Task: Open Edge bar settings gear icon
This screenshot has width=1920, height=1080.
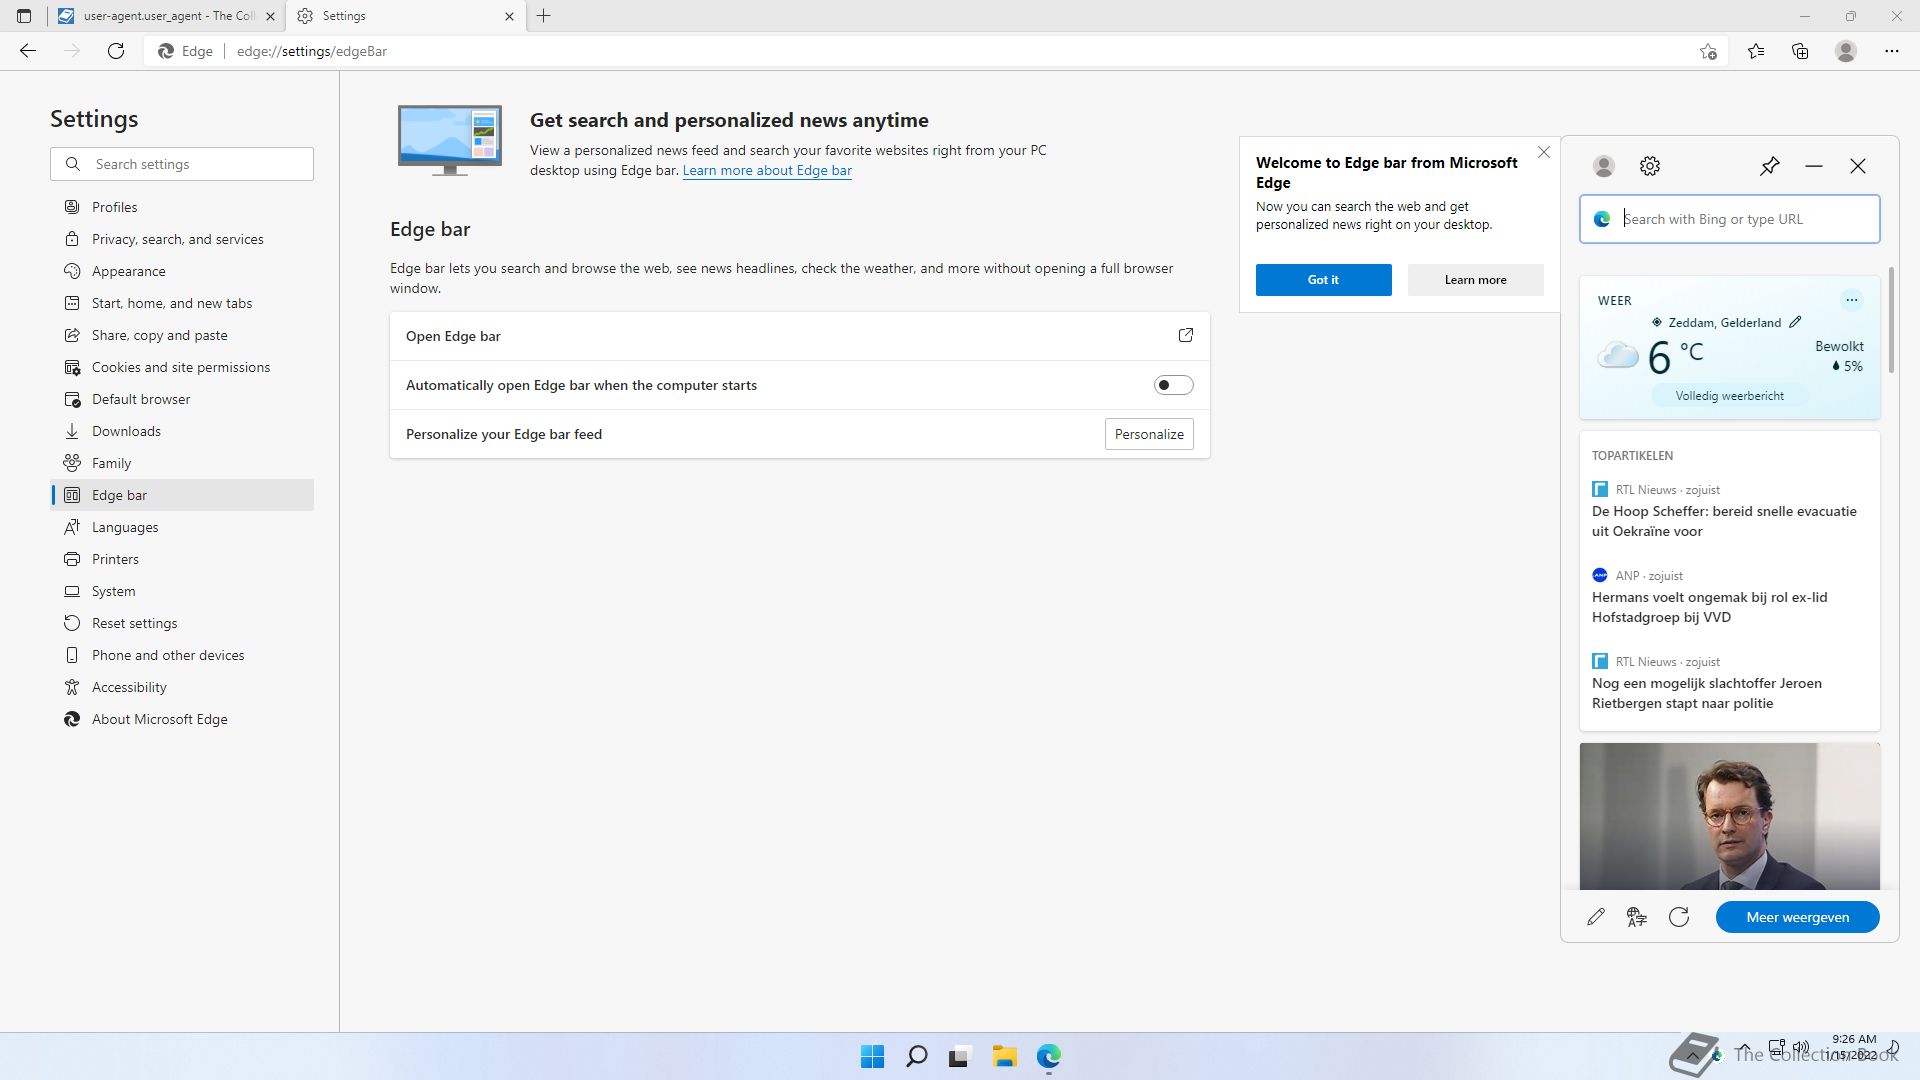Action: coord(1650,166)
